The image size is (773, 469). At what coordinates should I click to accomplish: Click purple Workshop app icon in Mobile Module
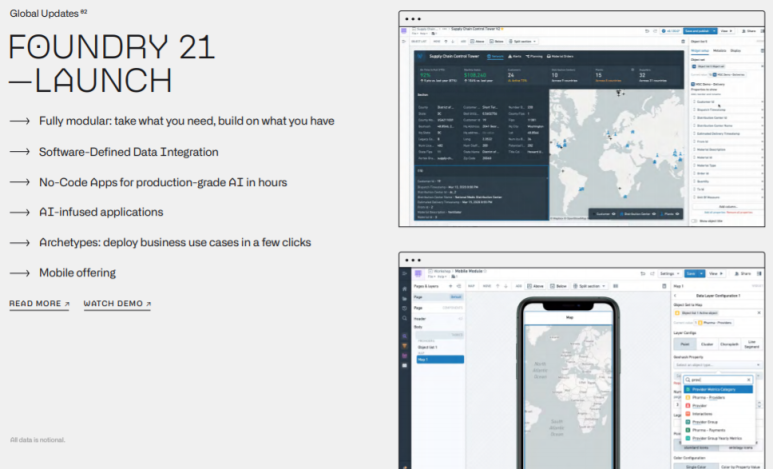point(418,273)
